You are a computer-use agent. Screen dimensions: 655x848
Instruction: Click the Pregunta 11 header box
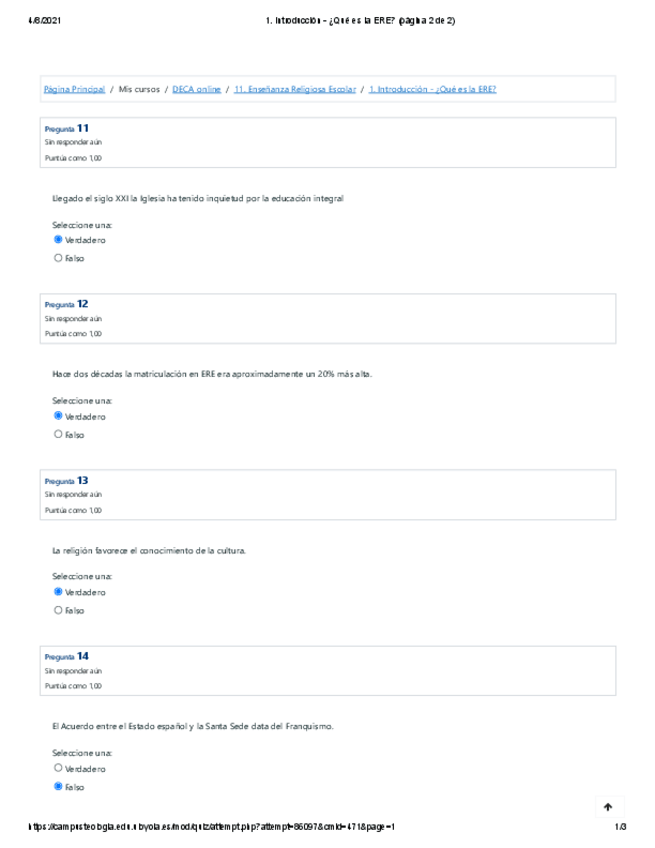pos(327,143)
